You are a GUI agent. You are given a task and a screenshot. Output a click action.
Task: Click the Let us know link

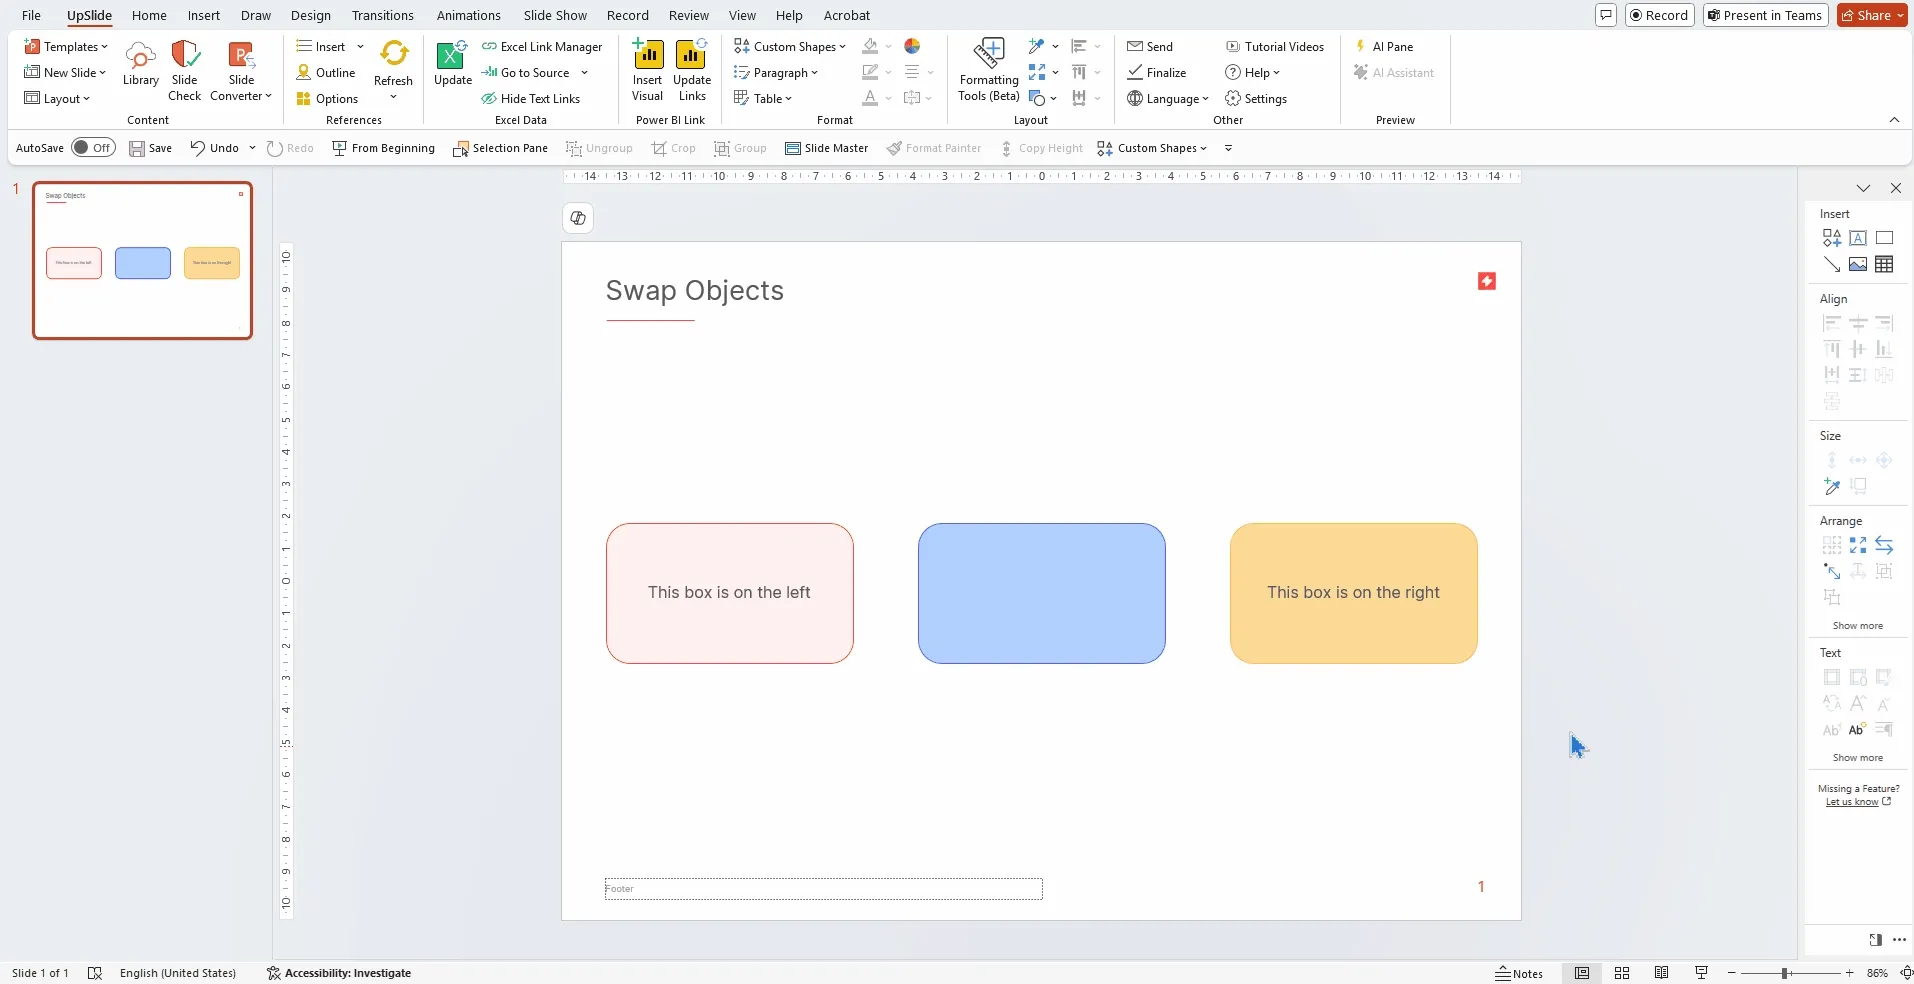point(1858,802)
